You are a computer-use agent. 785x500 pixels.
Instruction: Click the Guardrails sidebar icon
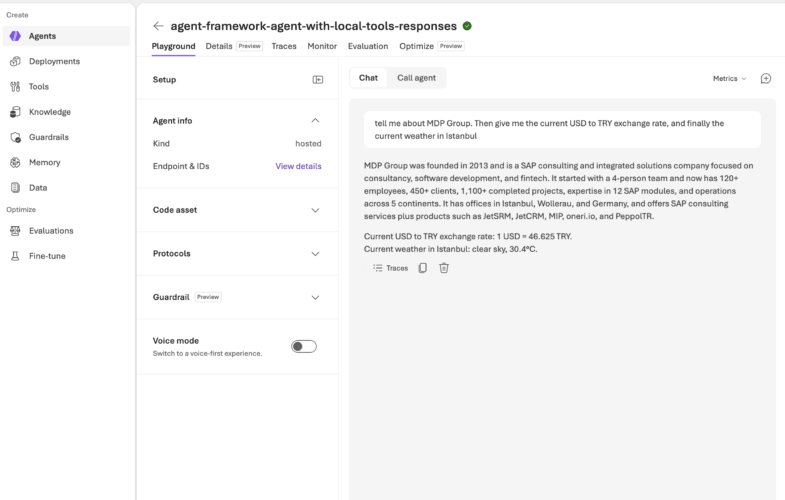(15, 137)
